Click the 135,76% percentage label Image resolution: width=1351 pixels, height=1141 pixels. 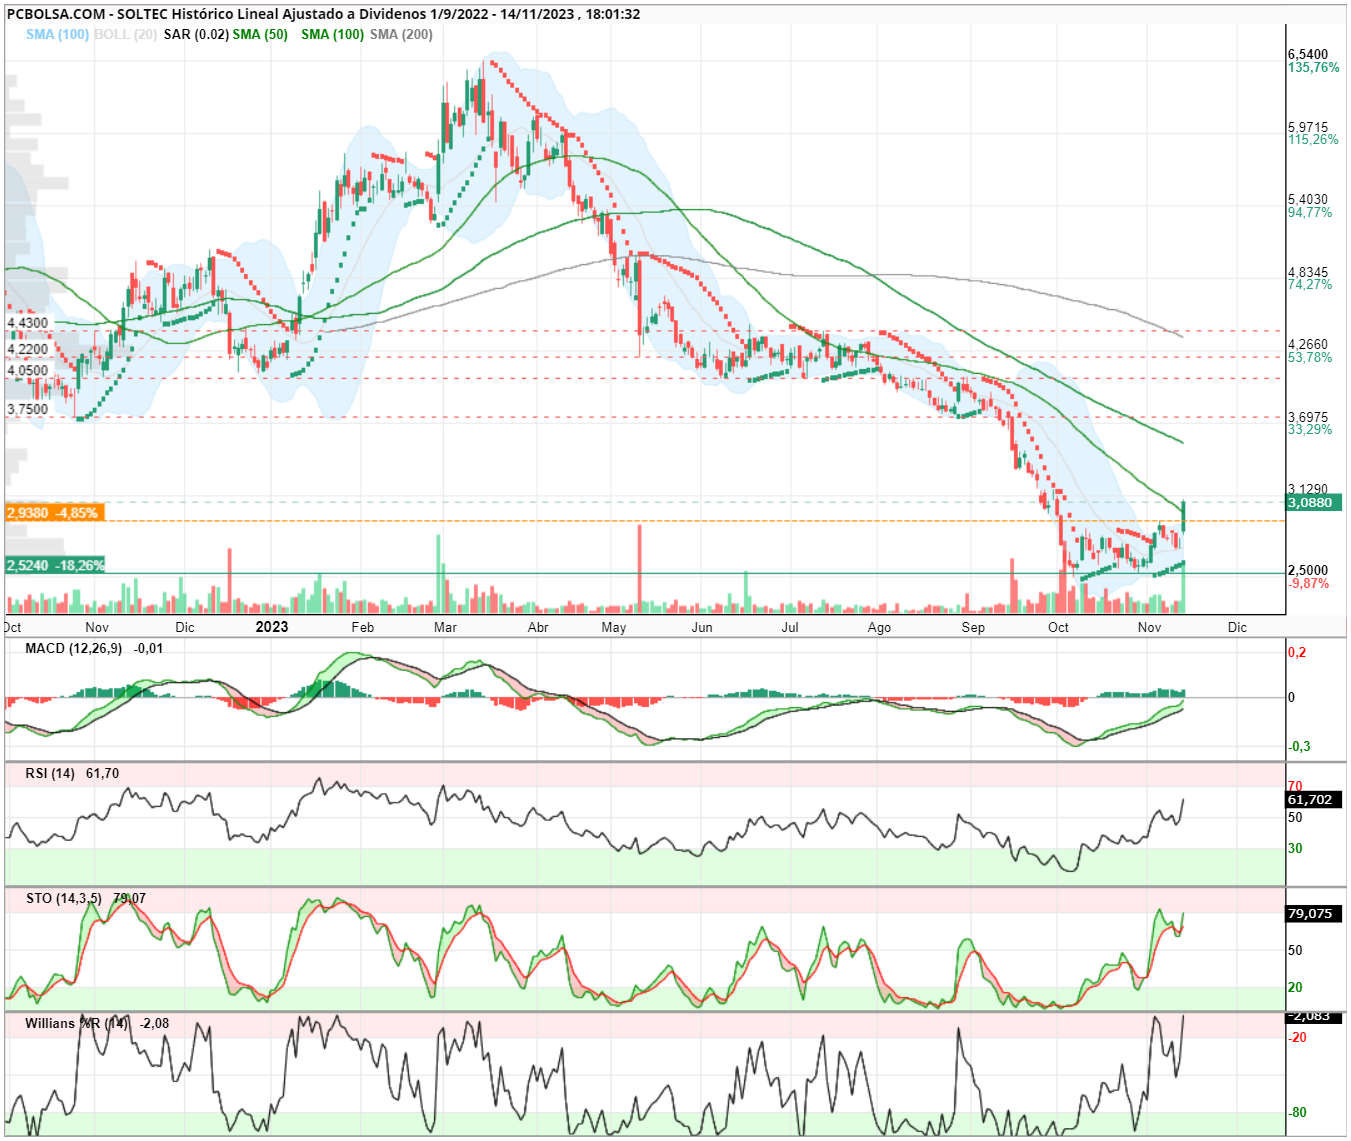pyautogui.click(x=1313, y=67)
